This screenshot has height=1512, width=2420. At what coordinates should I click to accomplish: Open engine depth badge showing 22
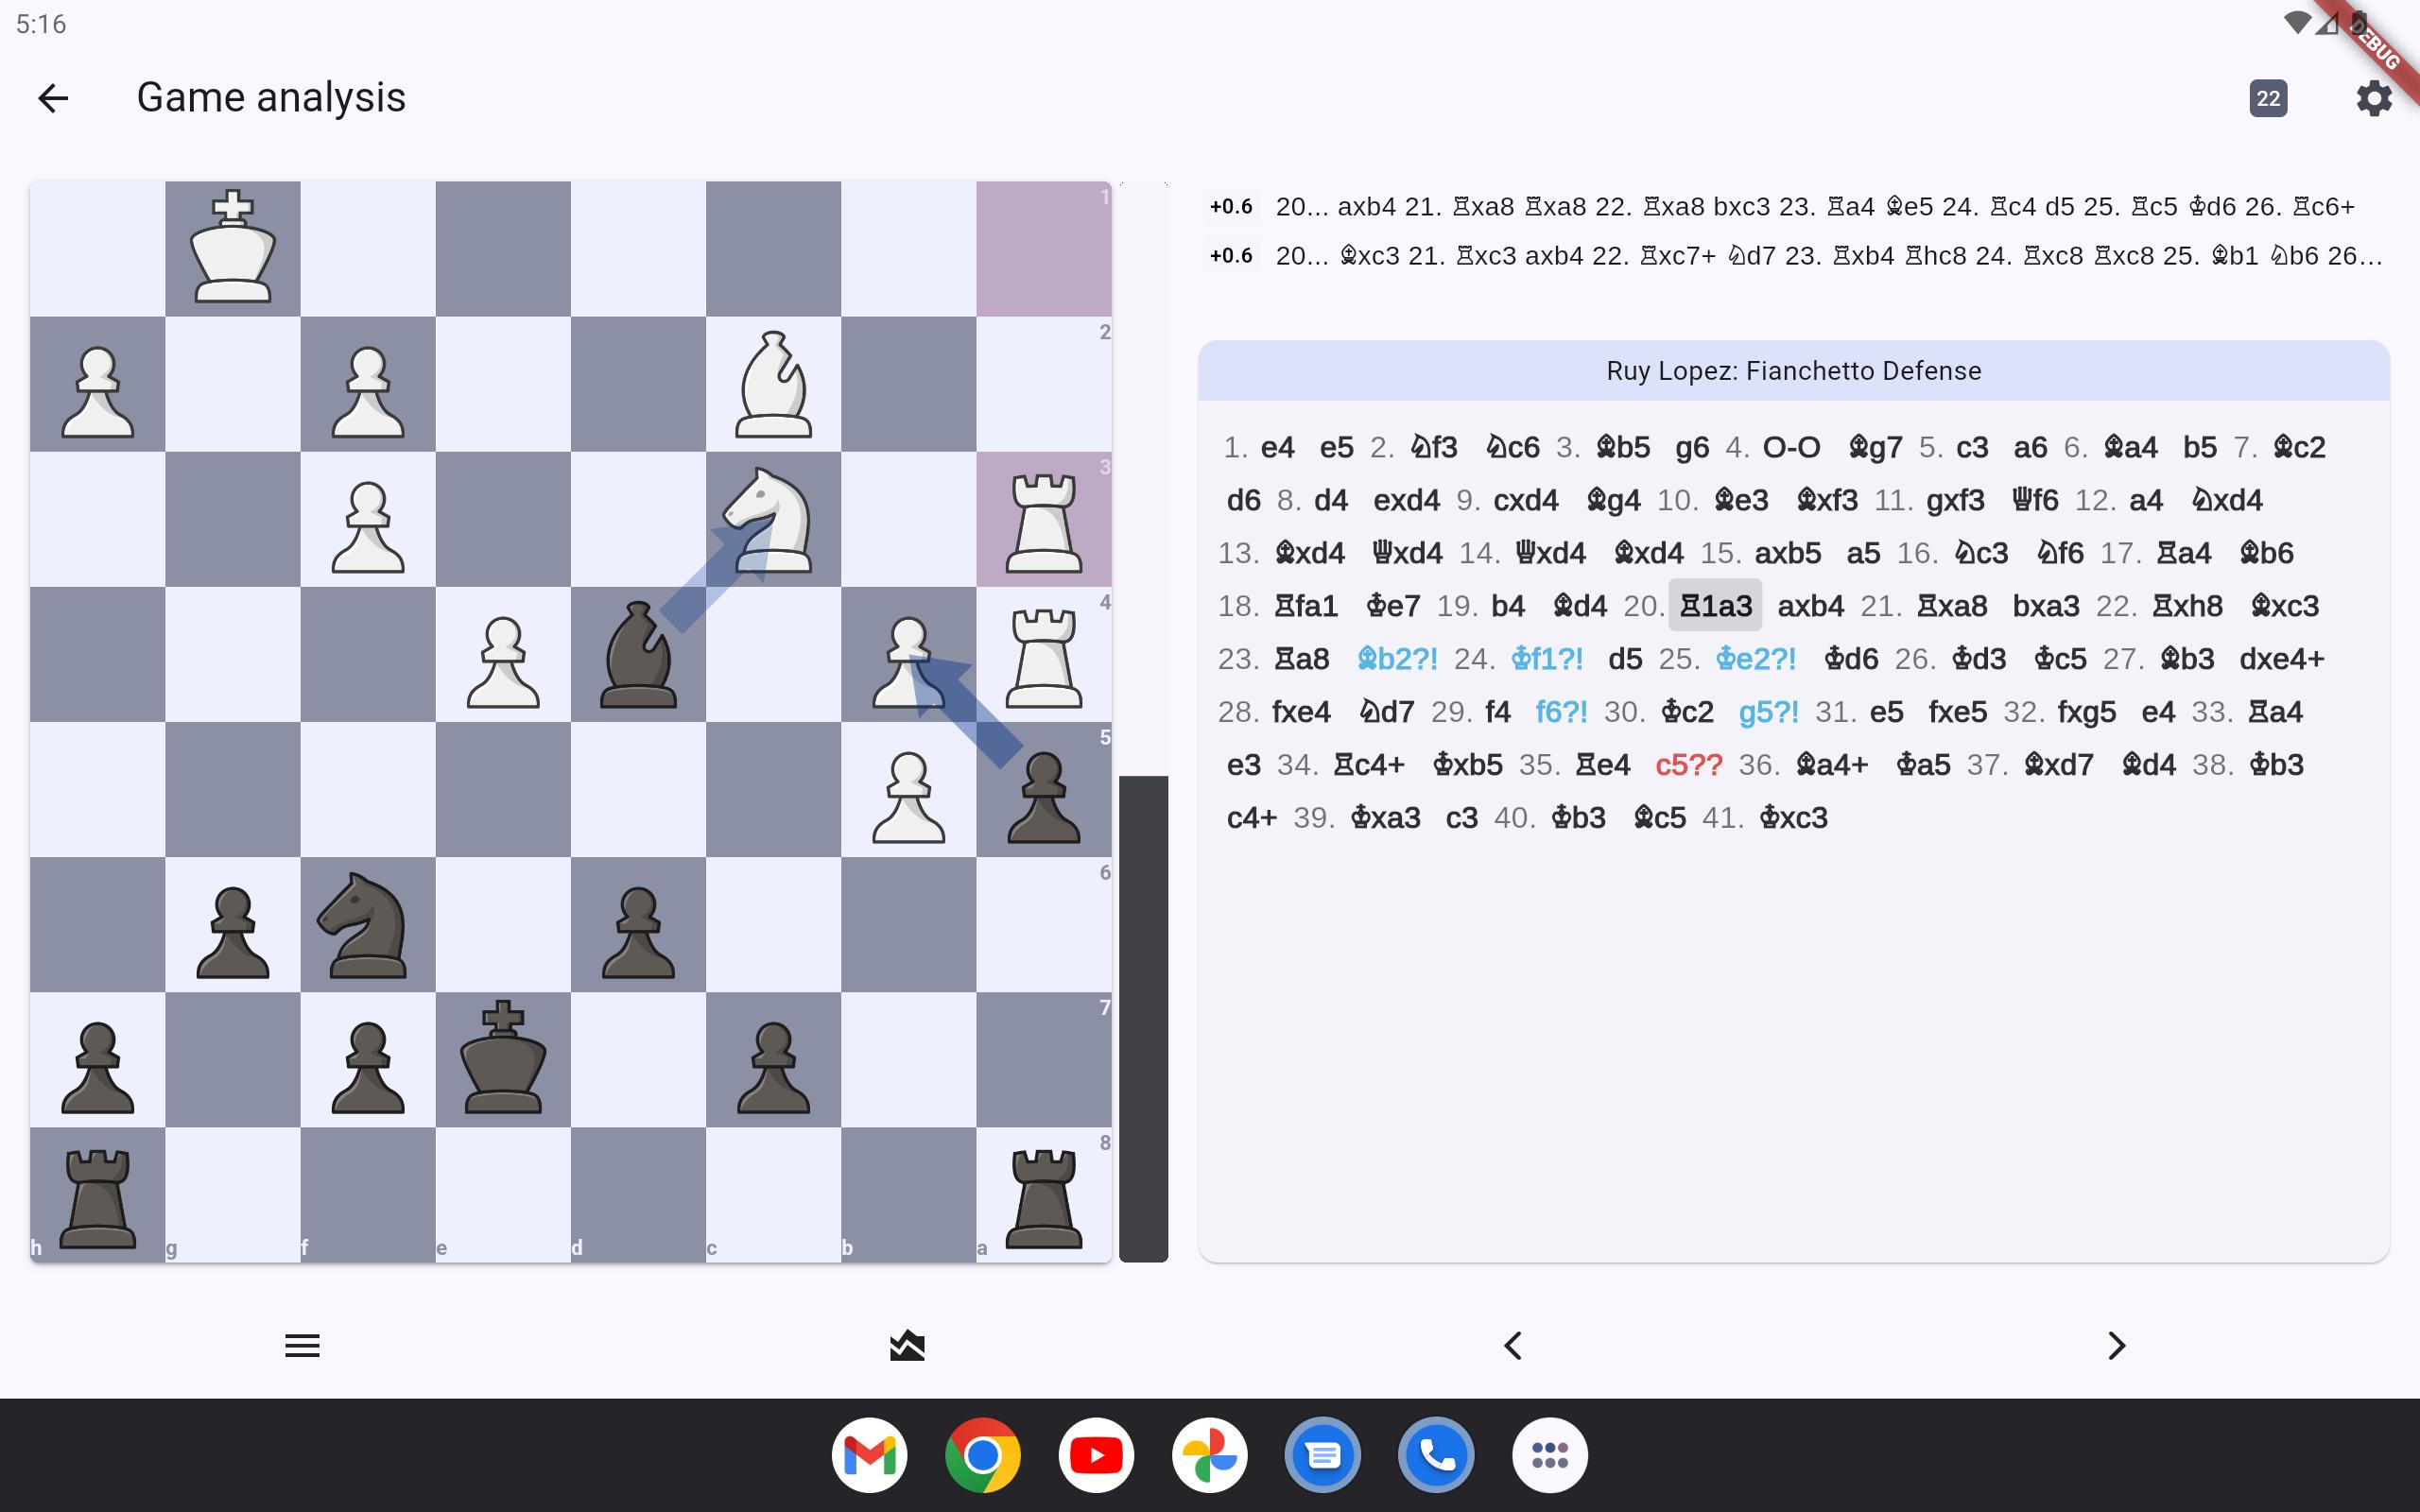click(x=2268, y=98)
